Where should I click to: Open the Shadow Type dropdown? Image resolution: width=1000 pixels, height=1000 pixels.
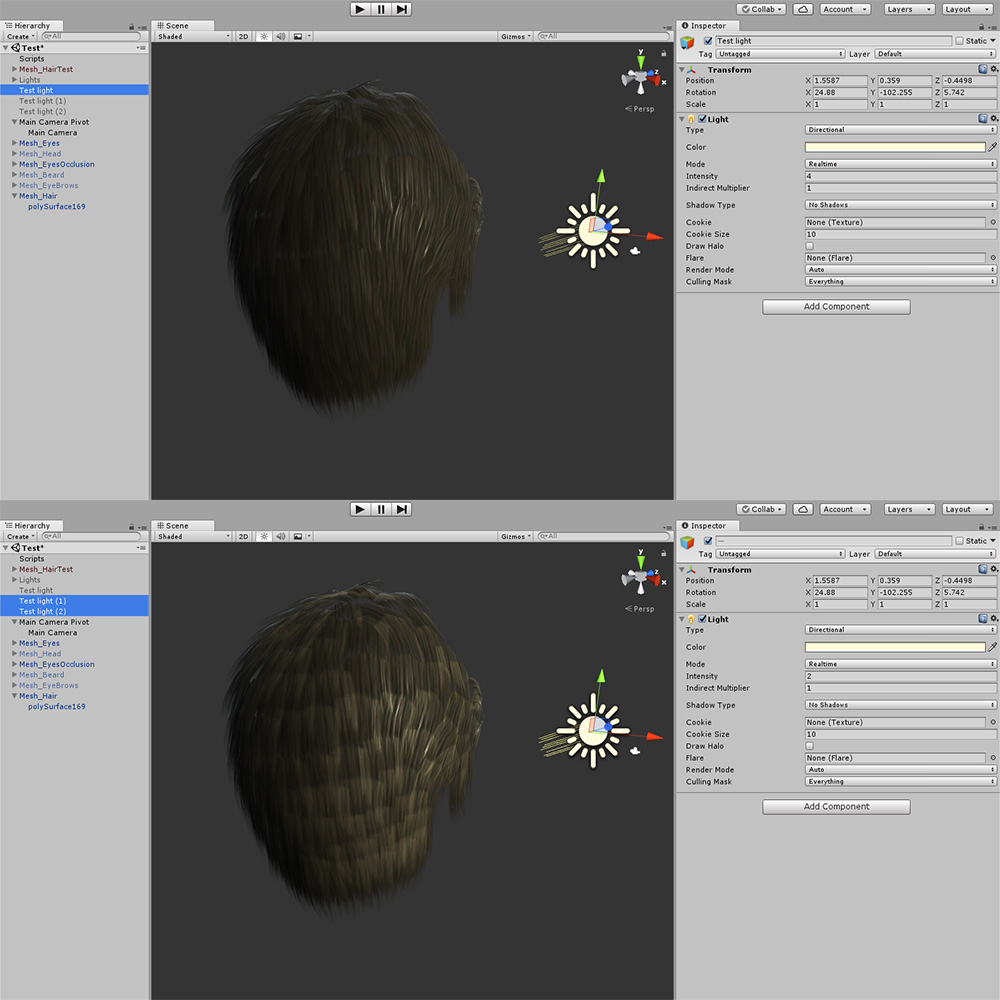899,205
